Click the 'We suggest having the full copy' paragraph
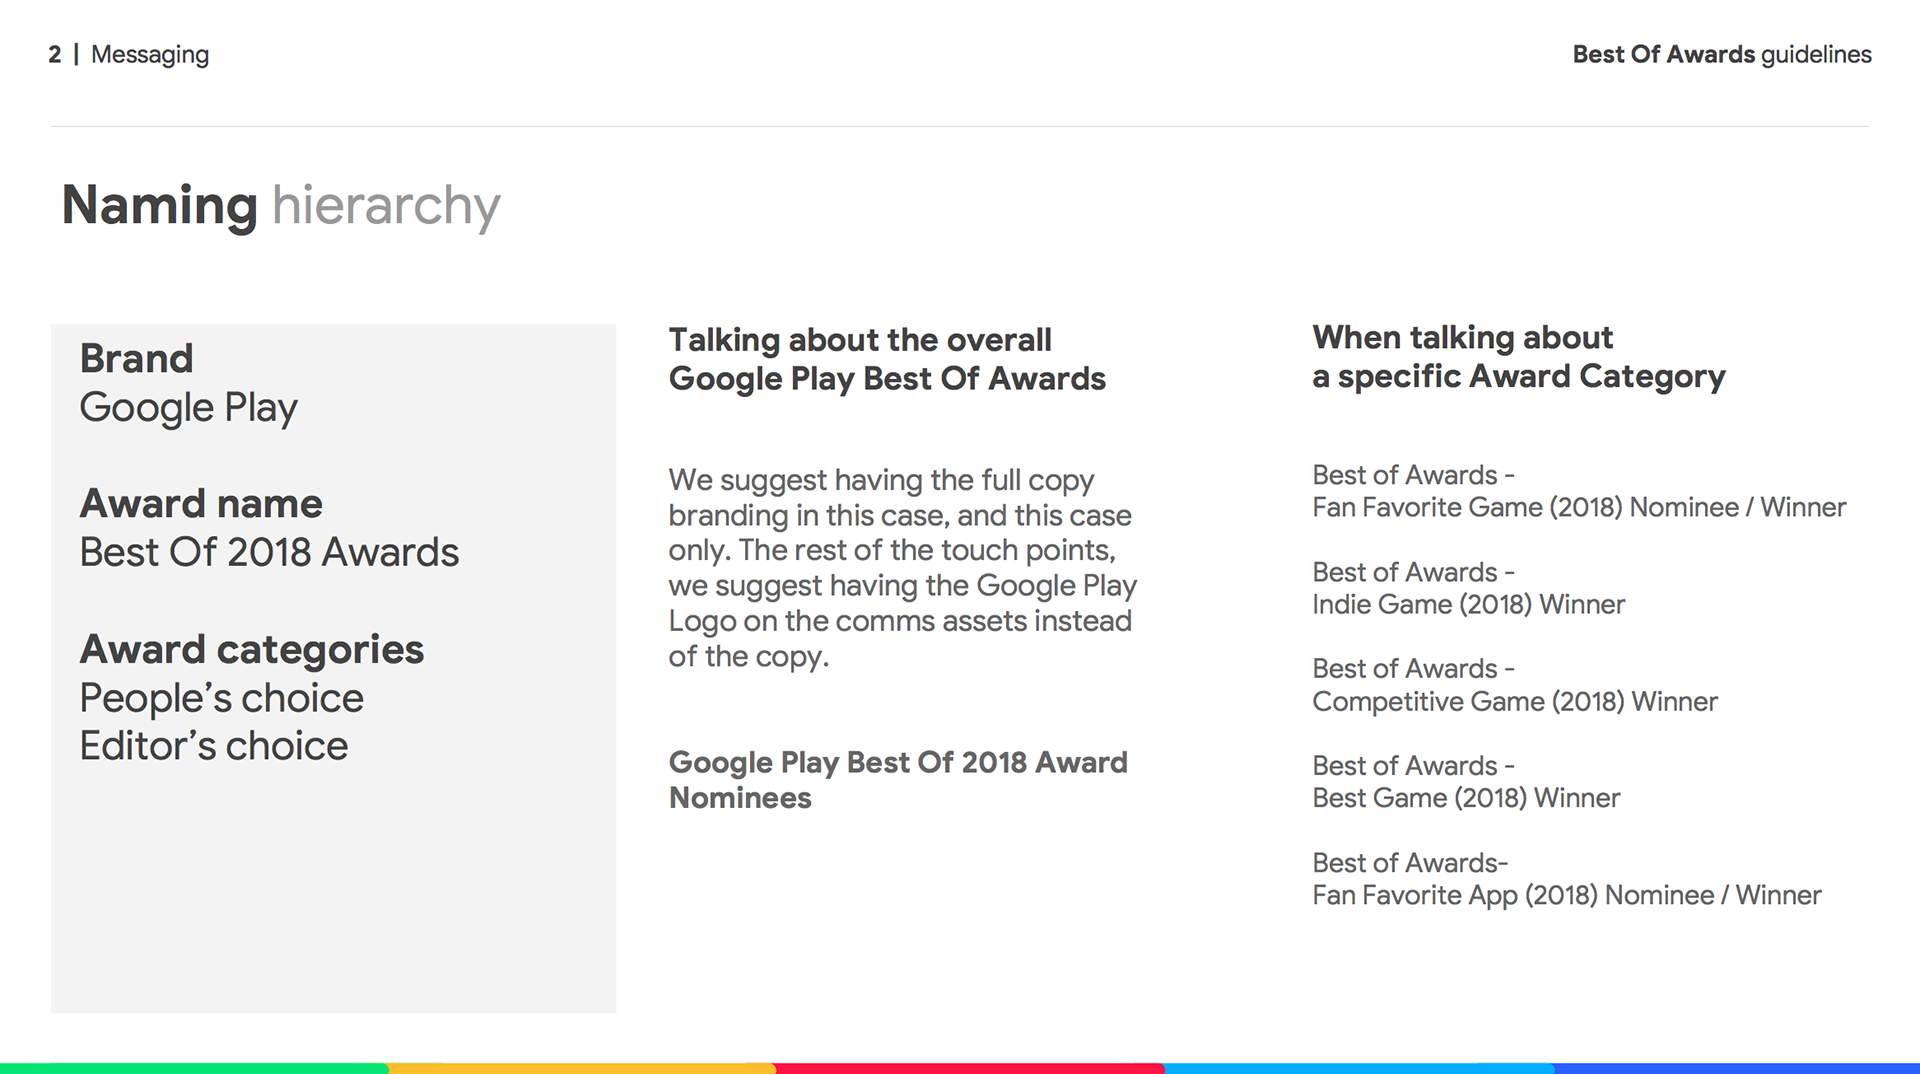The image size is (1920, 1074). click(x=903, y=568)
